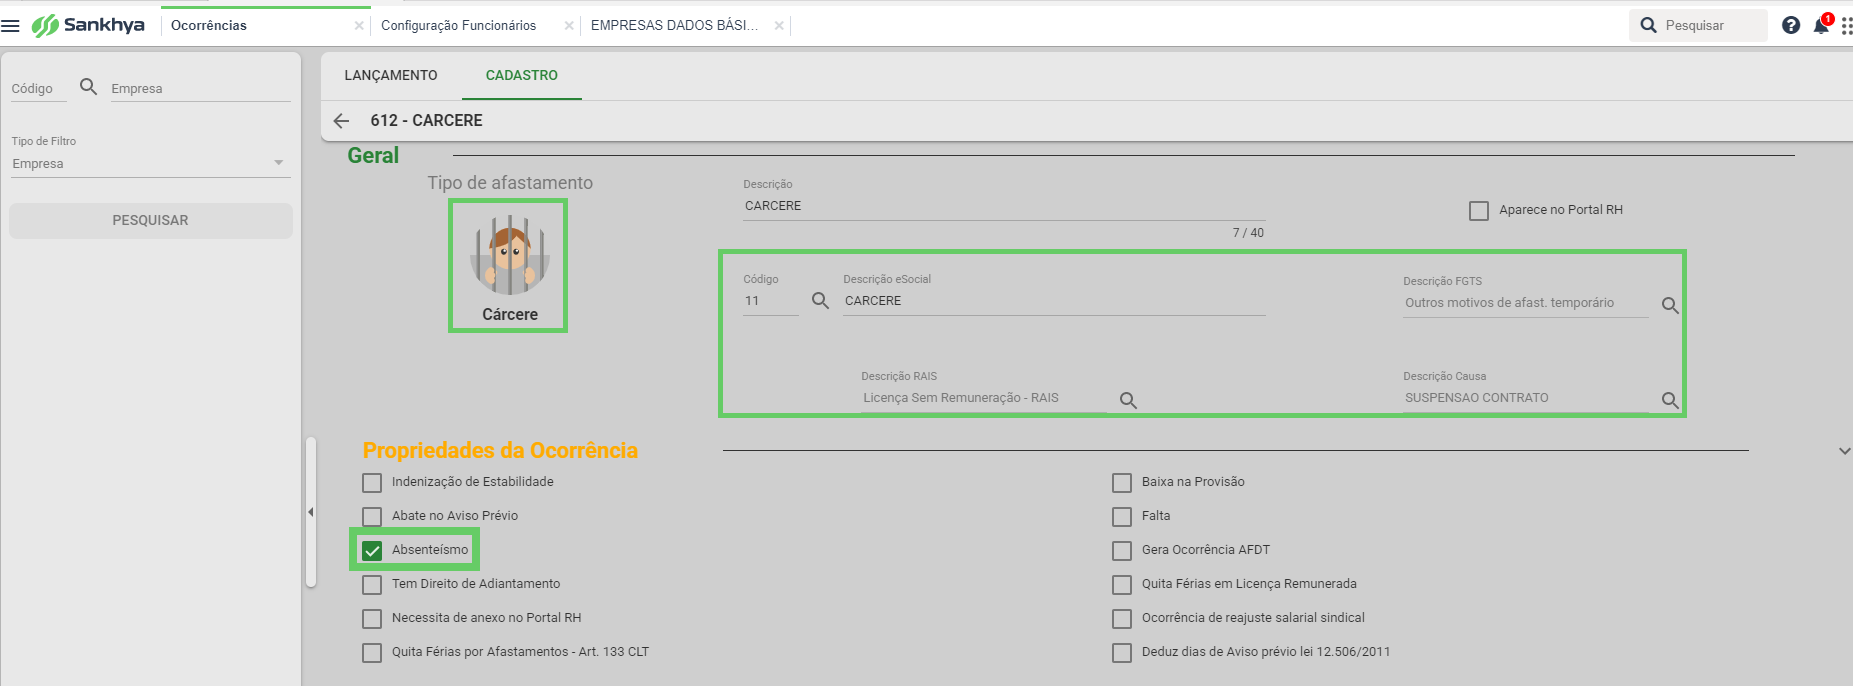Enable Quita Férias por Afastamentos checkbox
The height and width of the screenshot is (686, 1853).
coord(372,653)
